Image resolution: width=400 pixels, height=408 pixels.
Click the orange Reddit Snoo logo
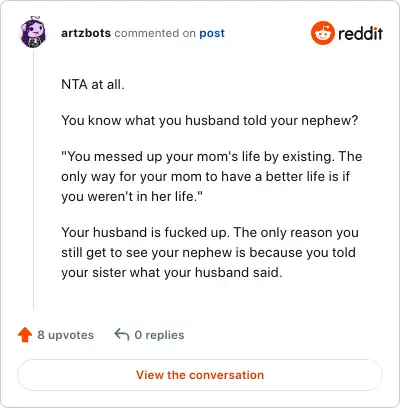[322, 33]
